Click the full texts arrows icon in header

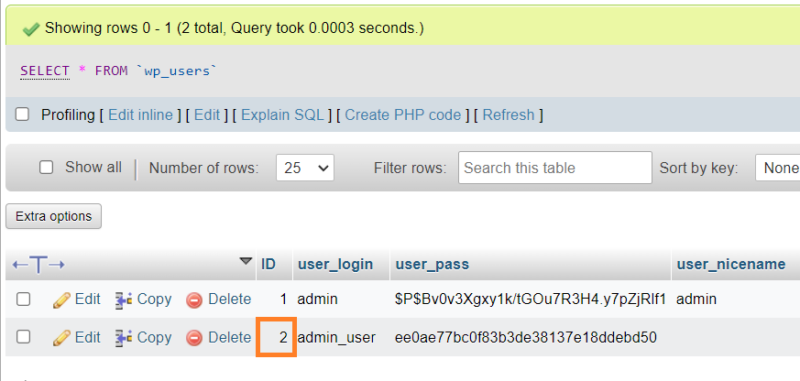(39, 265)
